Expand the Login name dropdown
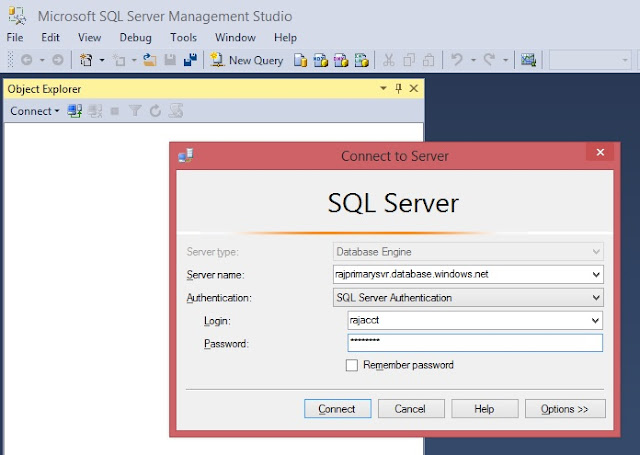640x455 pixels. (595, 320)
